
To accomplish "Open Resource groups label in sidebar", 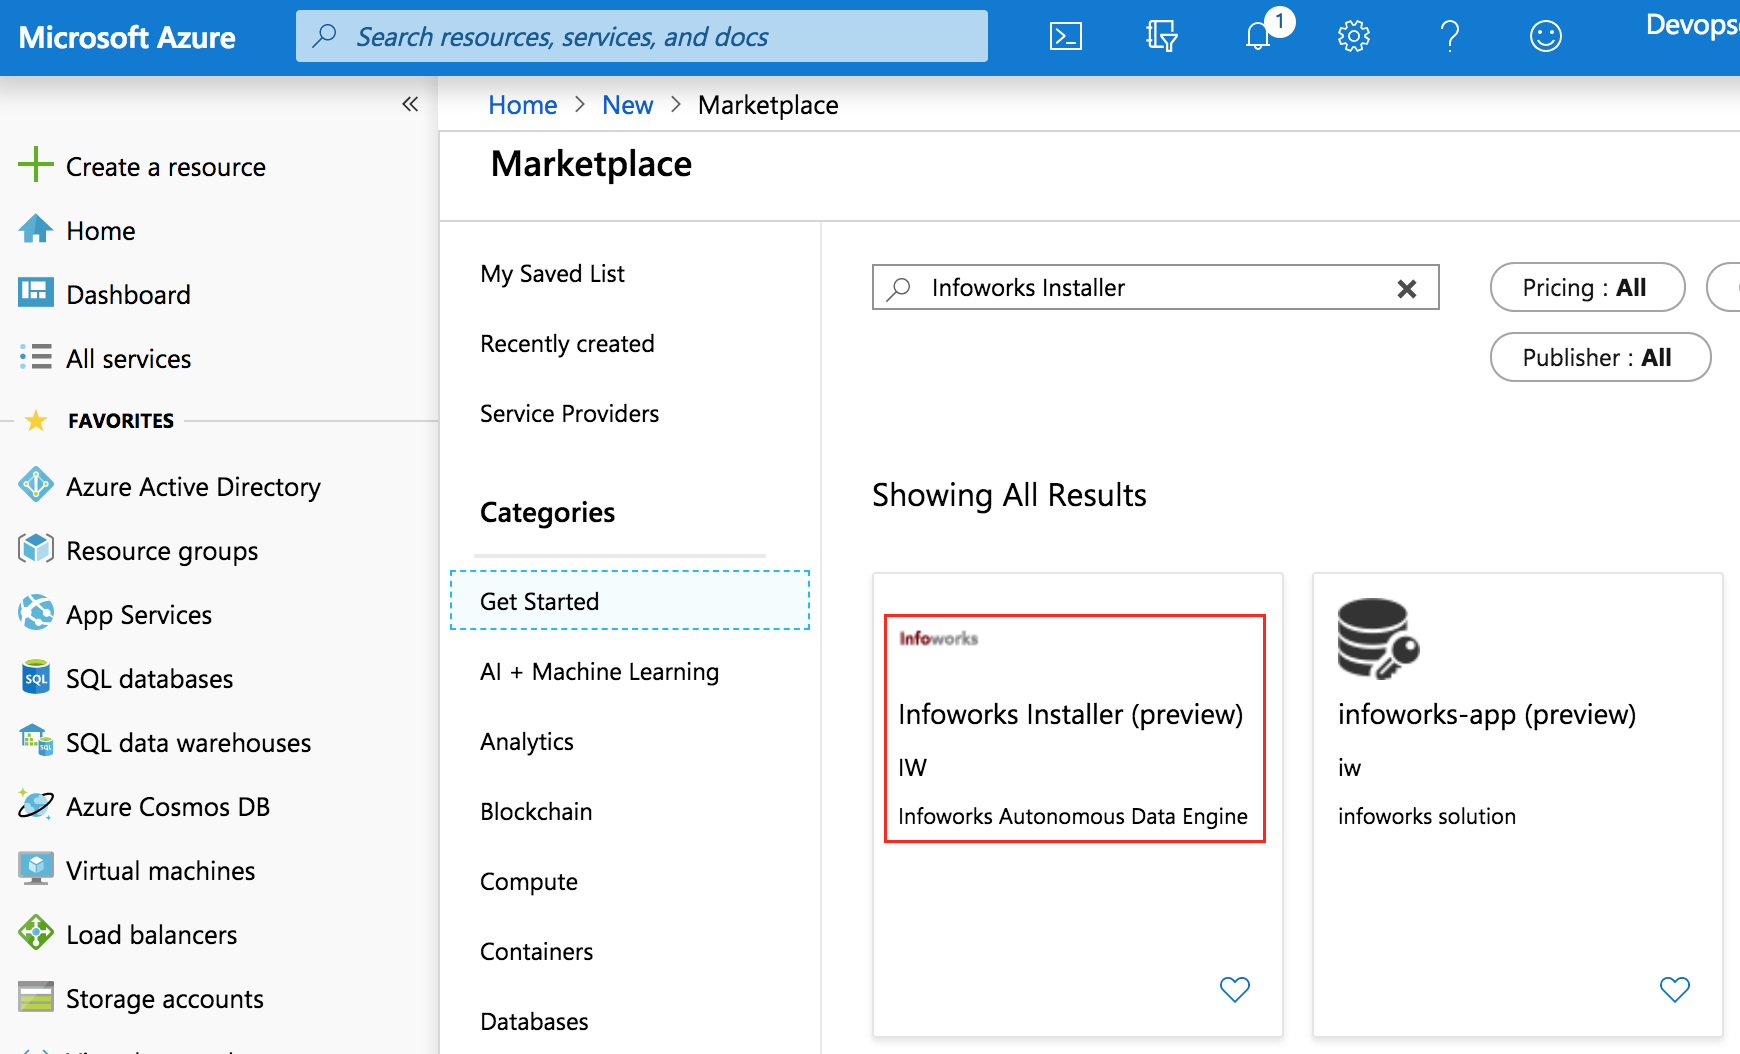I will [162, 551].
